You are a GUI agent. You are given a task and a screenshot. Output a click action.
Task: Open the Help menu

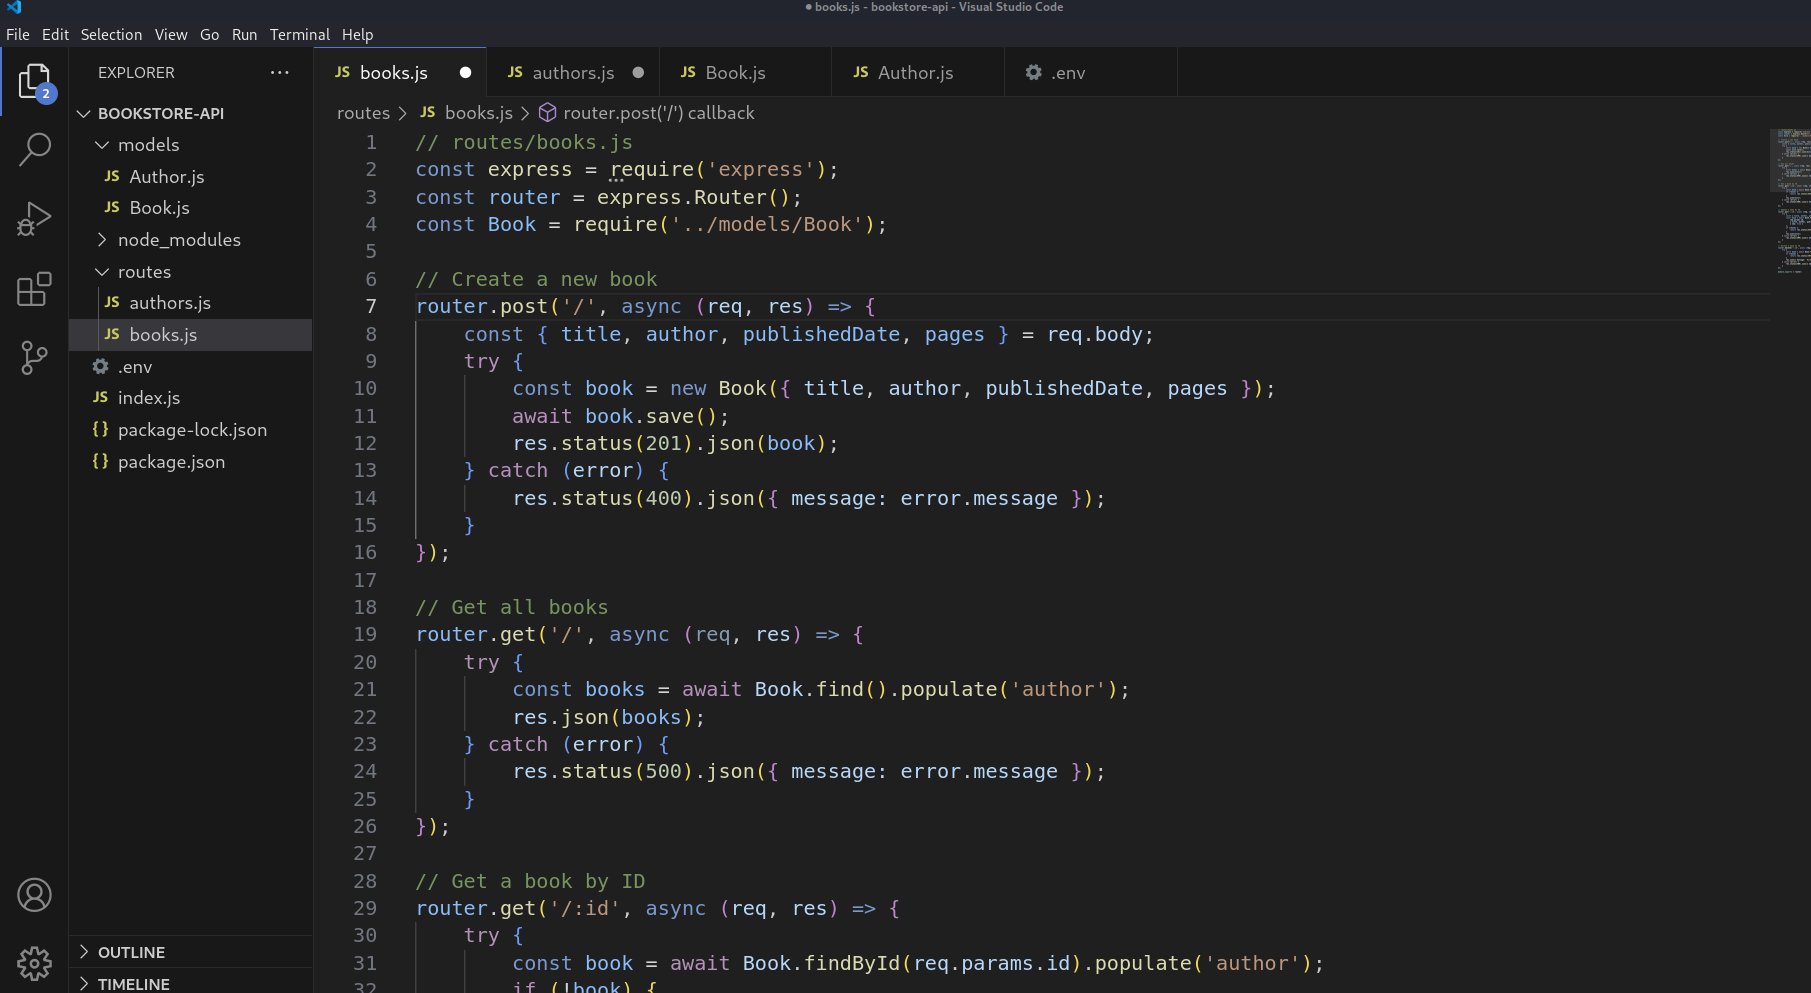[x=357, y=35]
